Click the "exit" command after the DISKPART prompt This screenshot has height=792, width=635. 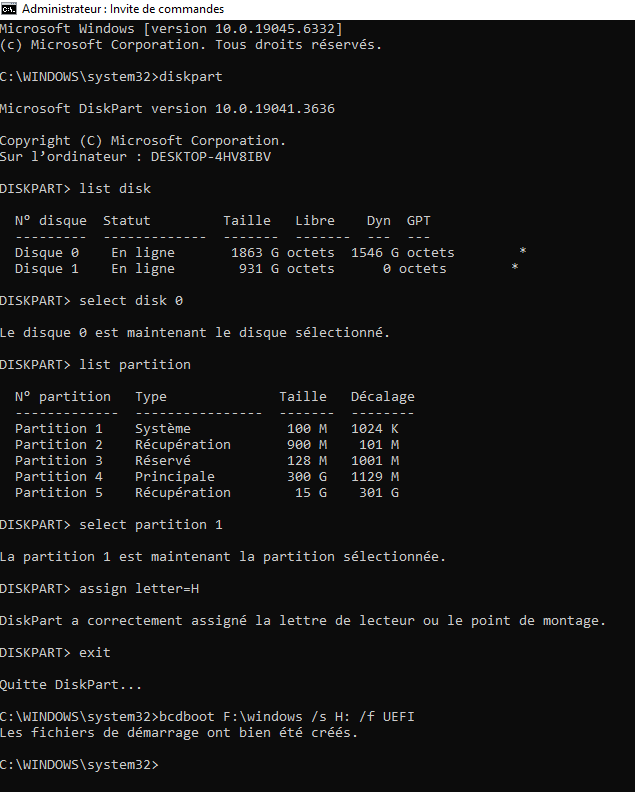[x=95, y=652]
